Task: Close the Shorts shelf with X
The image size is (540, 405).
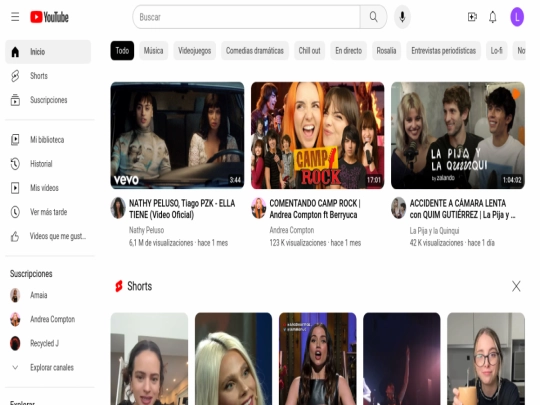Action: coord(516,286)
